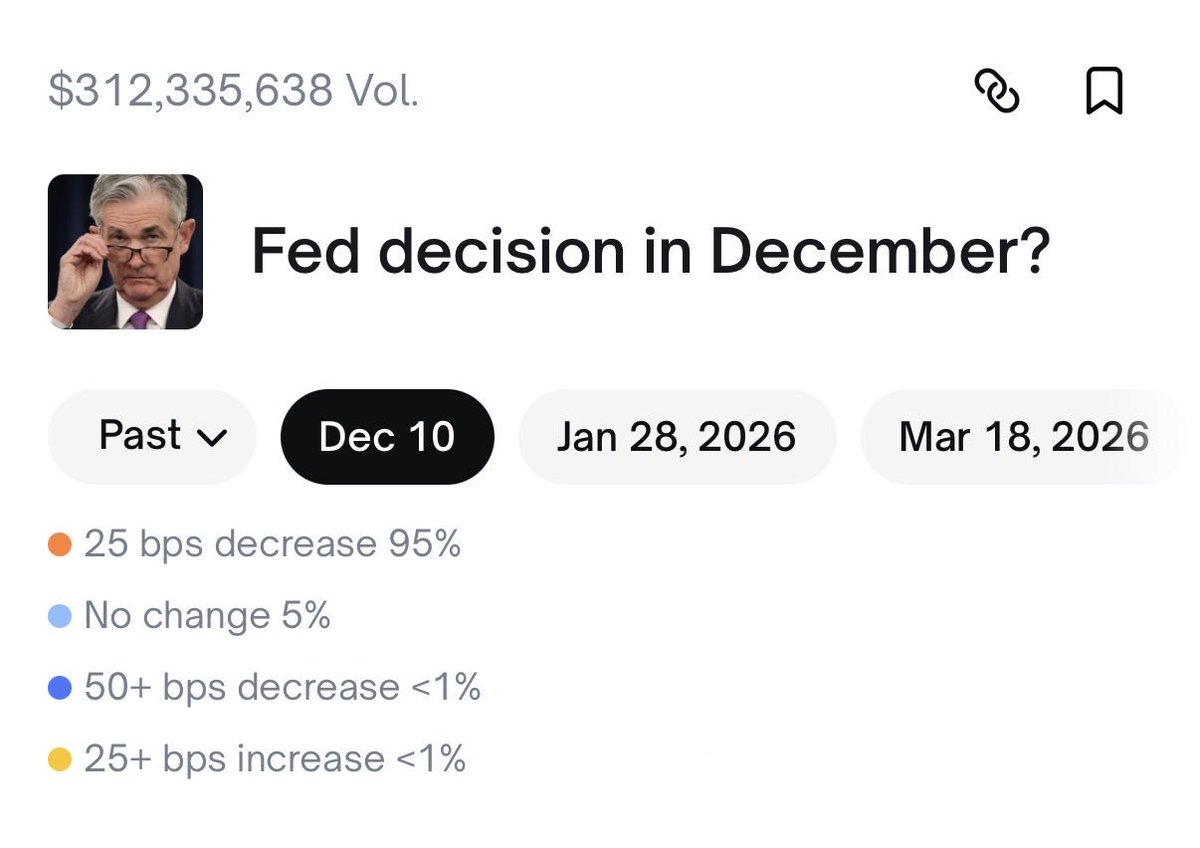The height and width of the screenshot is (848, 1200).
Task: Switch to the Mar 18, 2026 tab
Action: [1023, 437]
